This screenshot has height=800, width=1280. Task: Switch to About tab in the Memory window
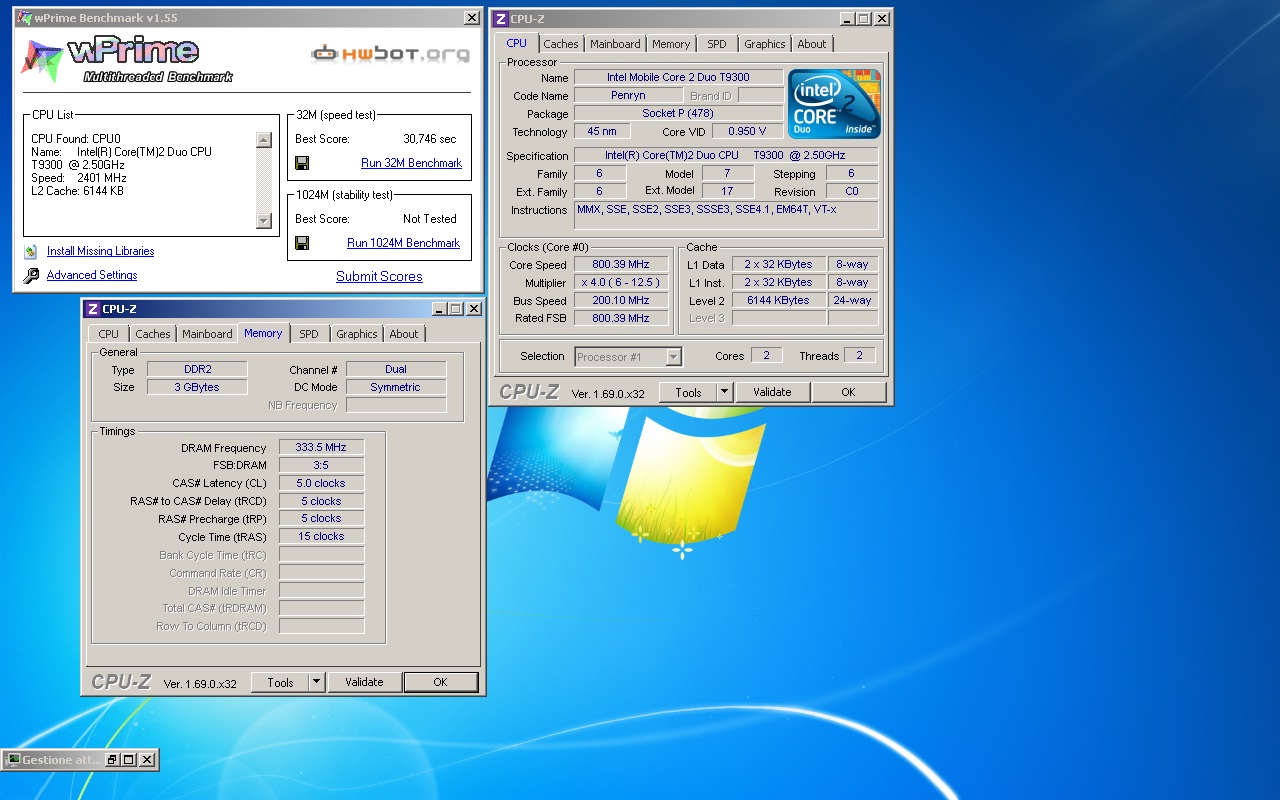404,334
